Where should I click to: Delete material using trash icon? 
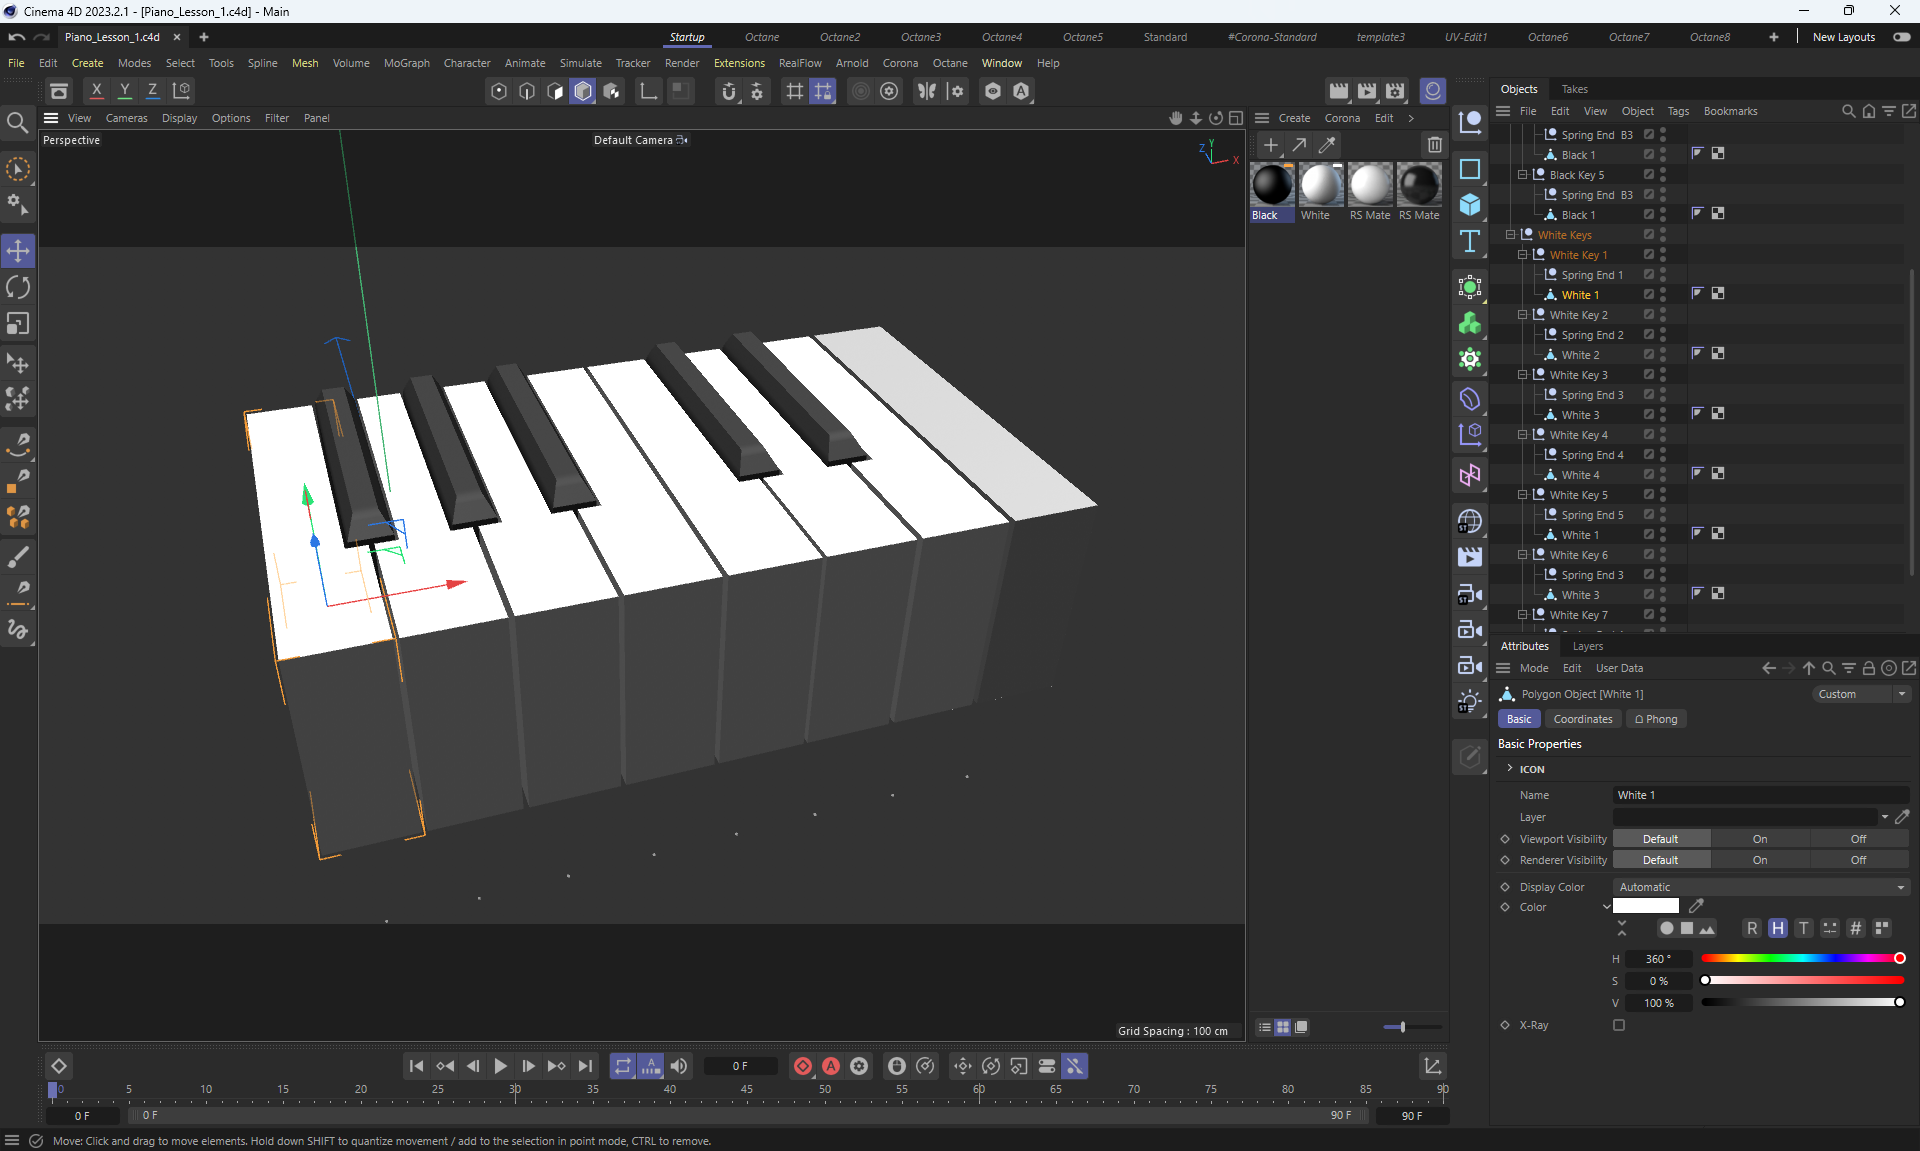(x=1434, y=145)
